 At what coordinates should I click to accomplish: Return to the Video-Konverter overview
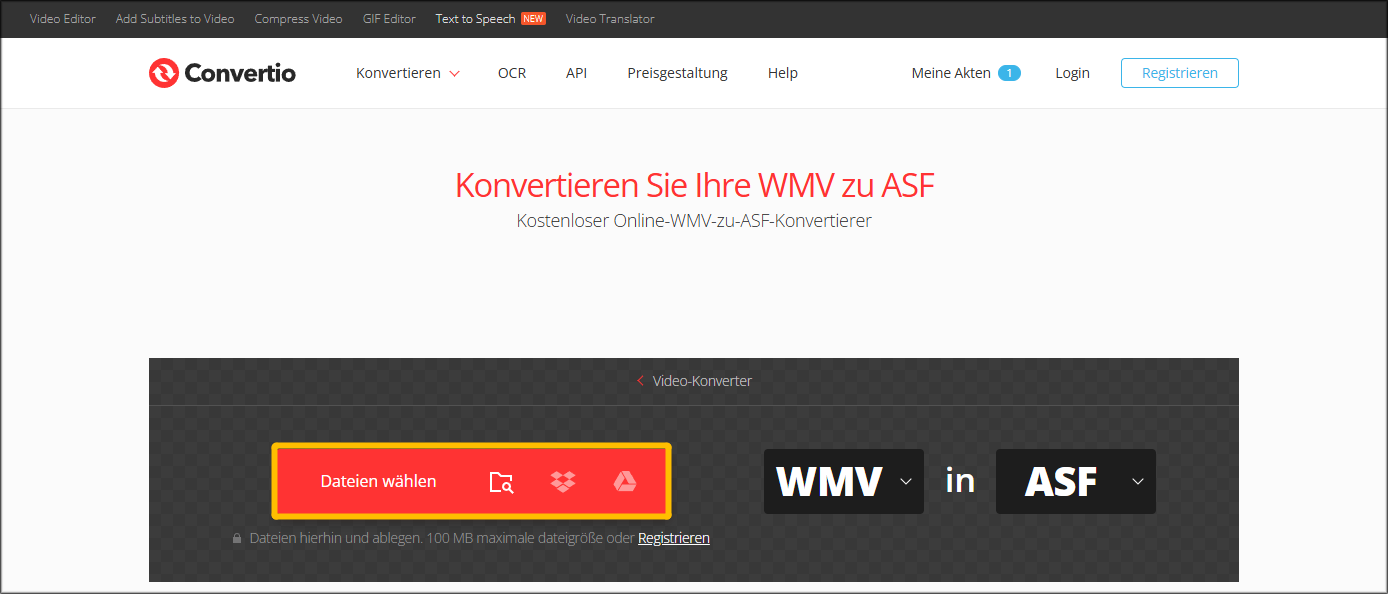(702, 380)
